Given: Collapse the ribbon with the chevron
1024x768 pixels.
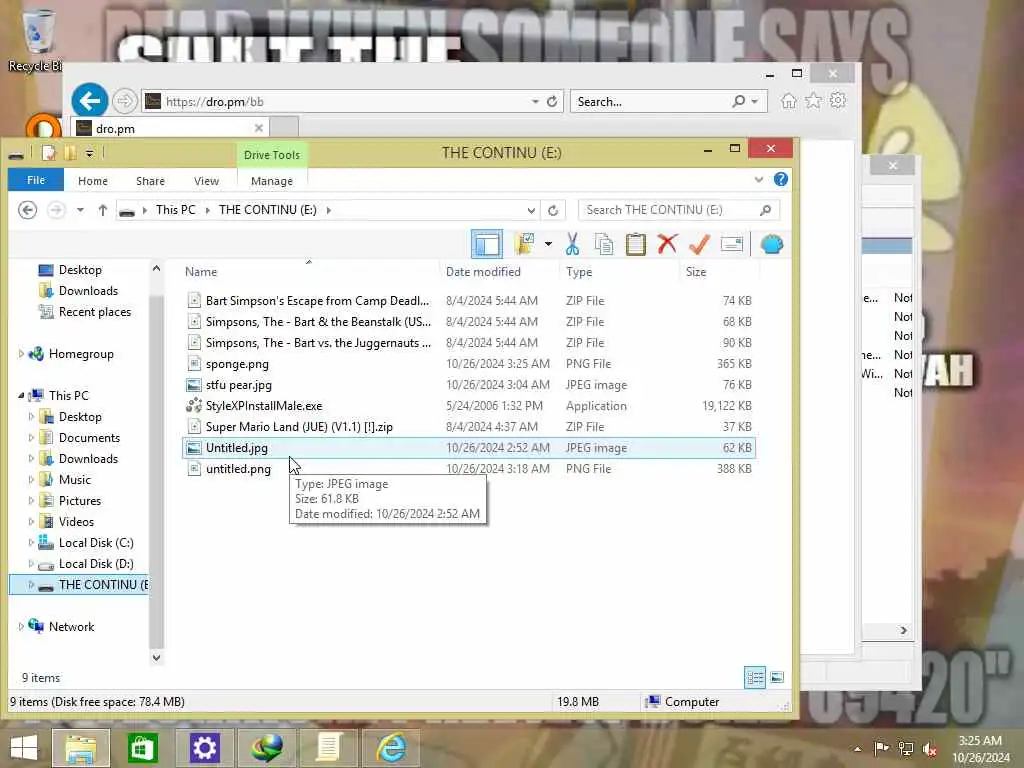Looking at the screenshot, I should pyautogui.click(x=759, y=180).
